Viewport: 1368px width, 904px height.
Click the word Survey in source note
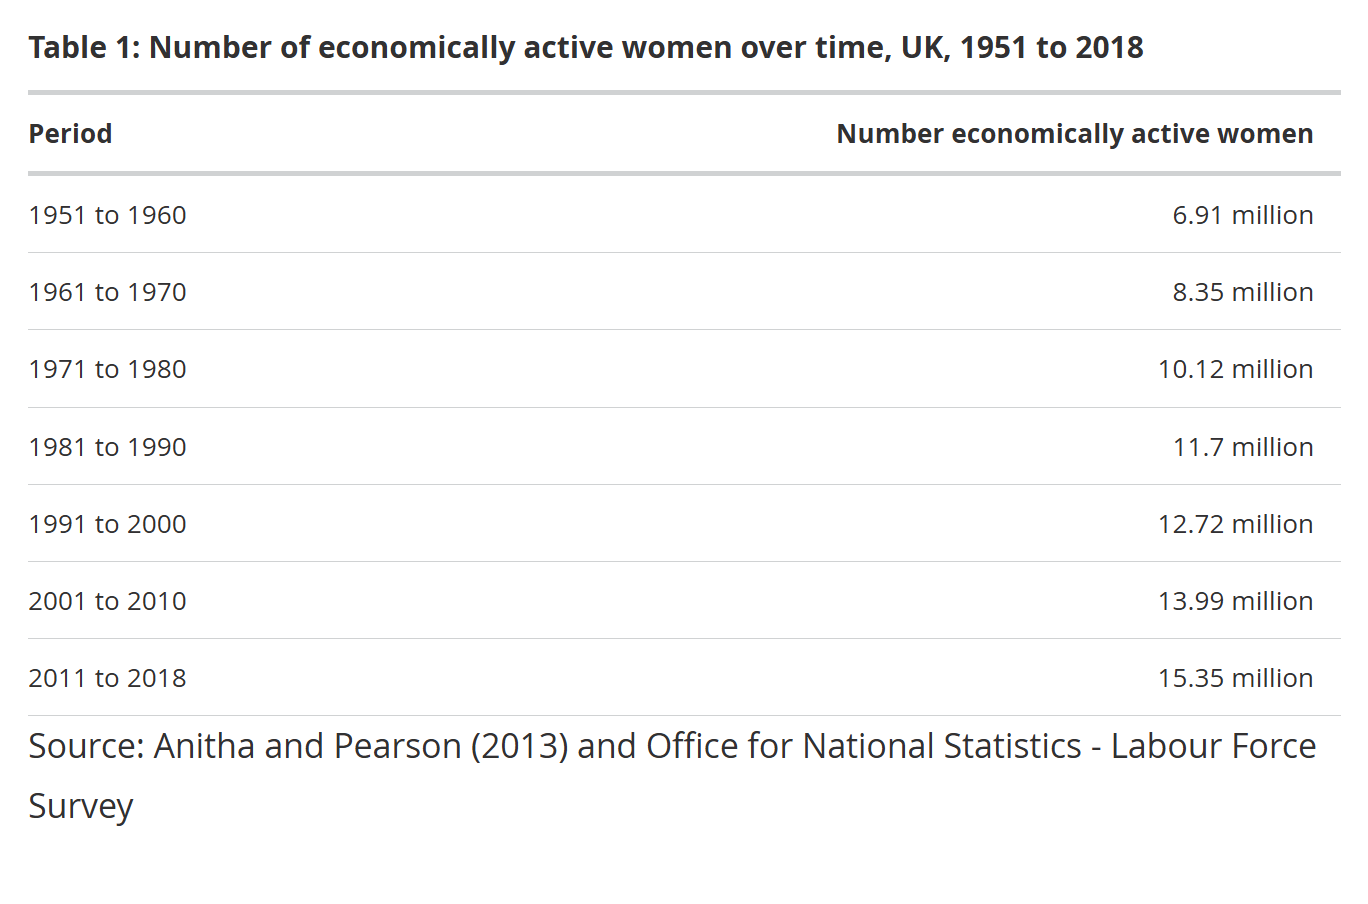80,806
